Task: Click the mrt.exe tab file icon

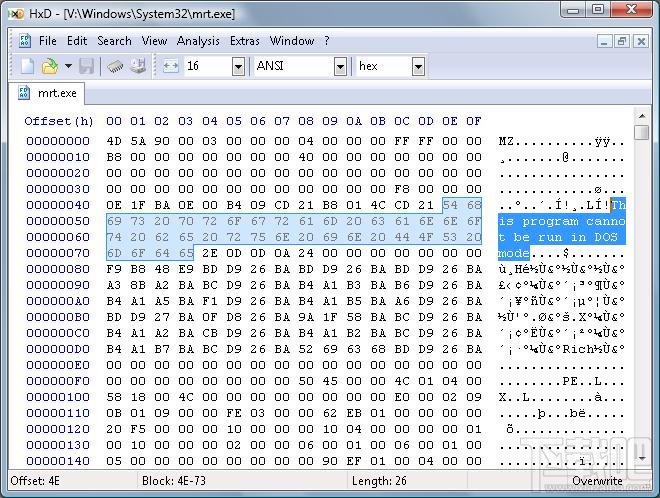Action: [x=24, y=93]
